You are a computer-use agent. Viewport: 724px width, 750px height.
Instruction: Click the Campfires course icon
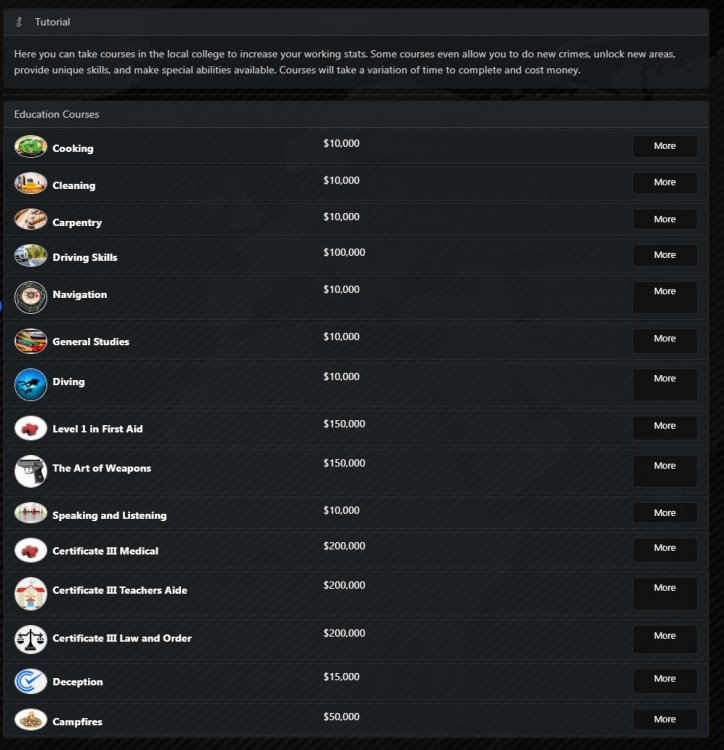click(x=31, y=720)
